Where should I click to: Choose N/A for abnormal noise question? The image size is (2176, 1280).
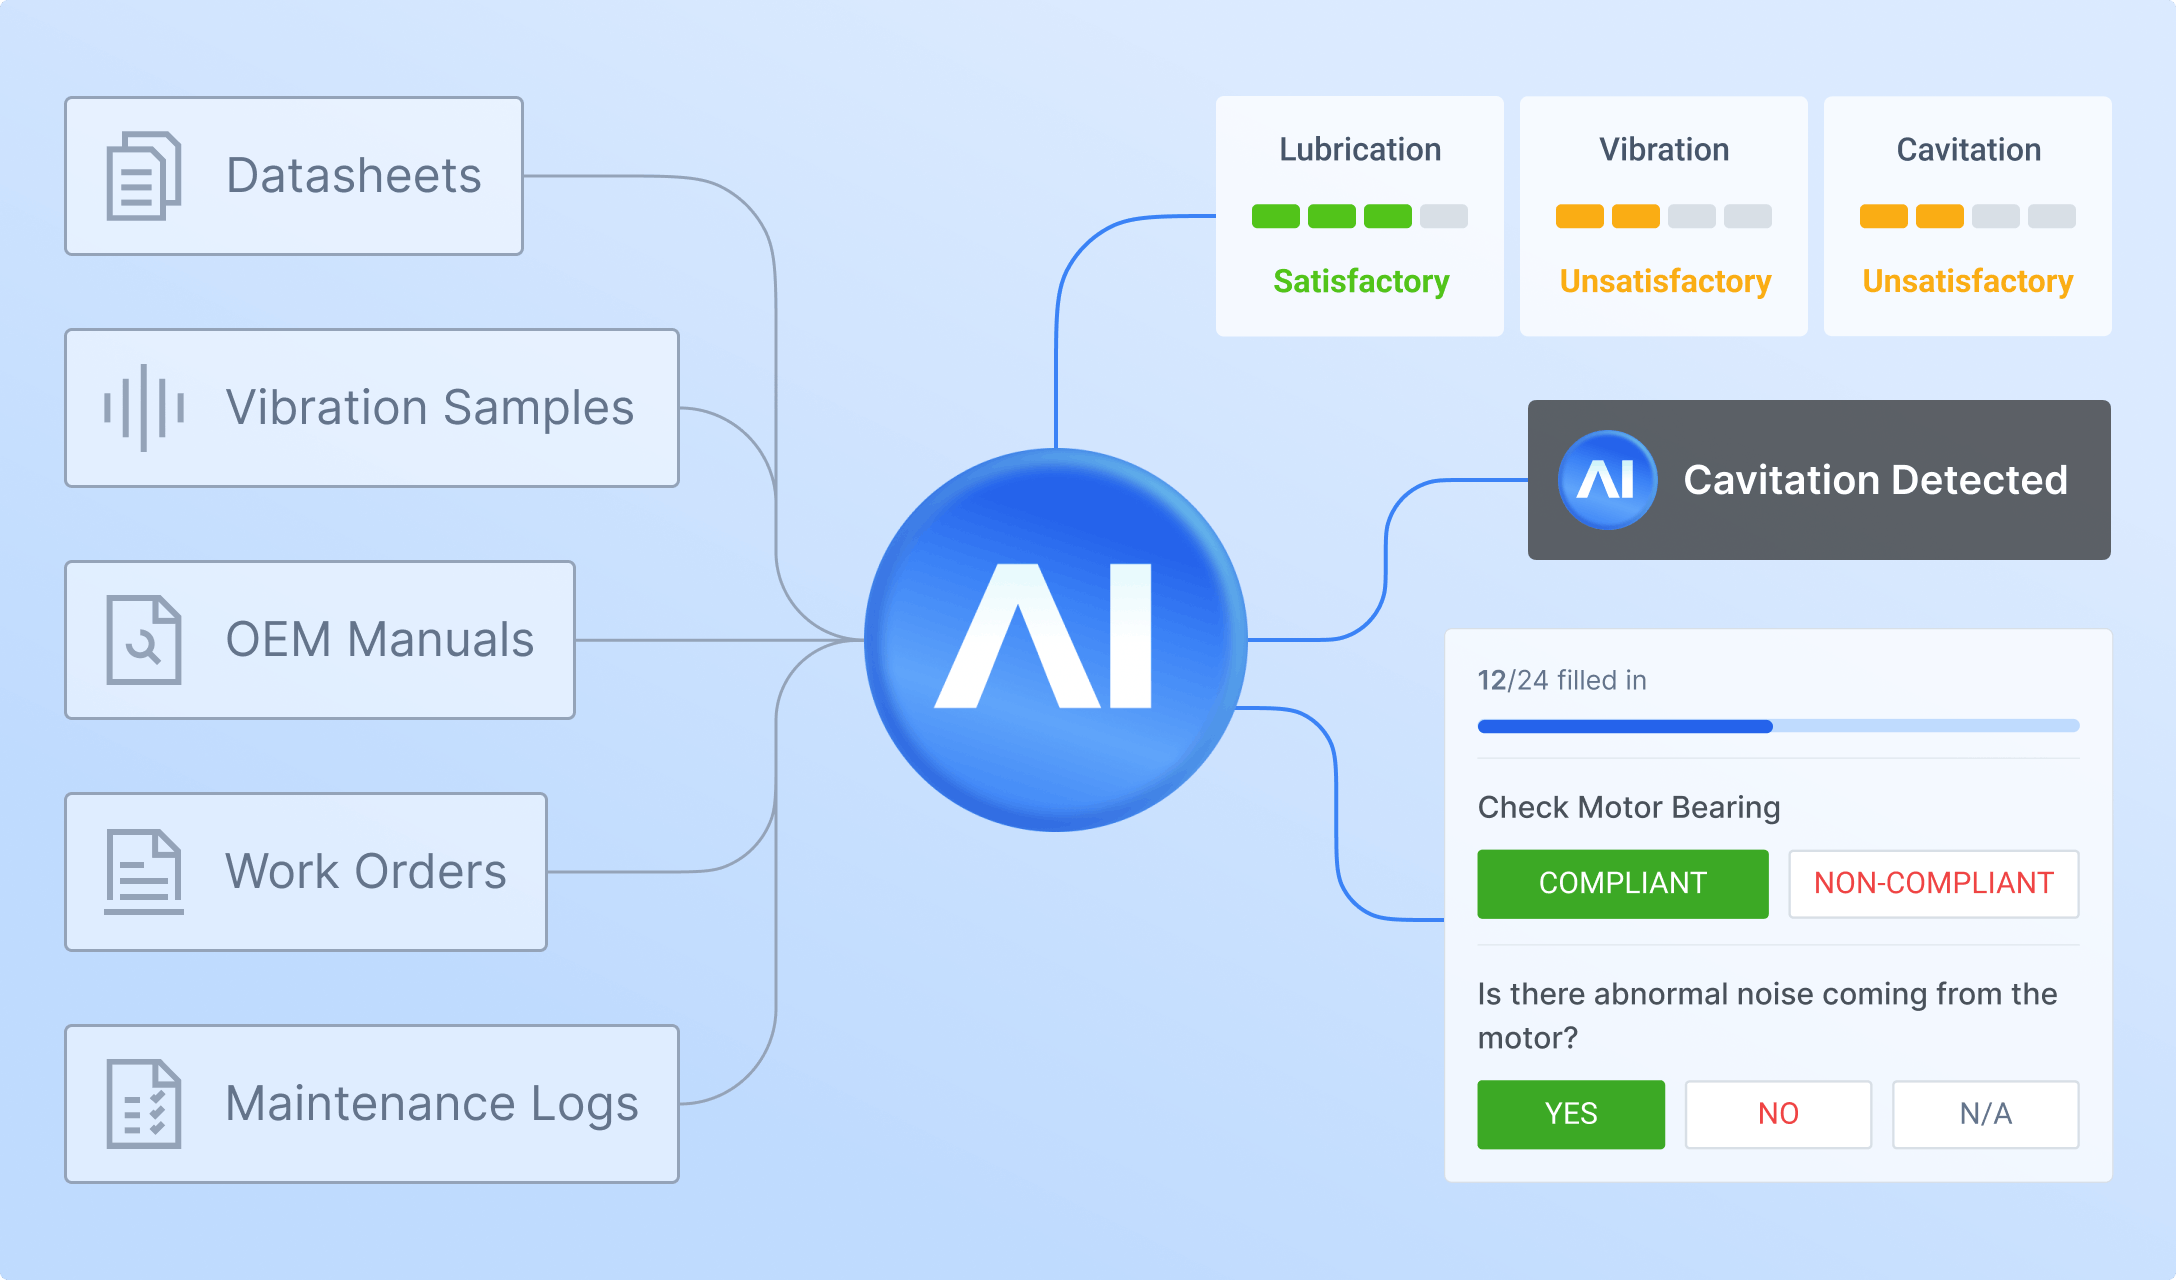coord(1985,1114)
